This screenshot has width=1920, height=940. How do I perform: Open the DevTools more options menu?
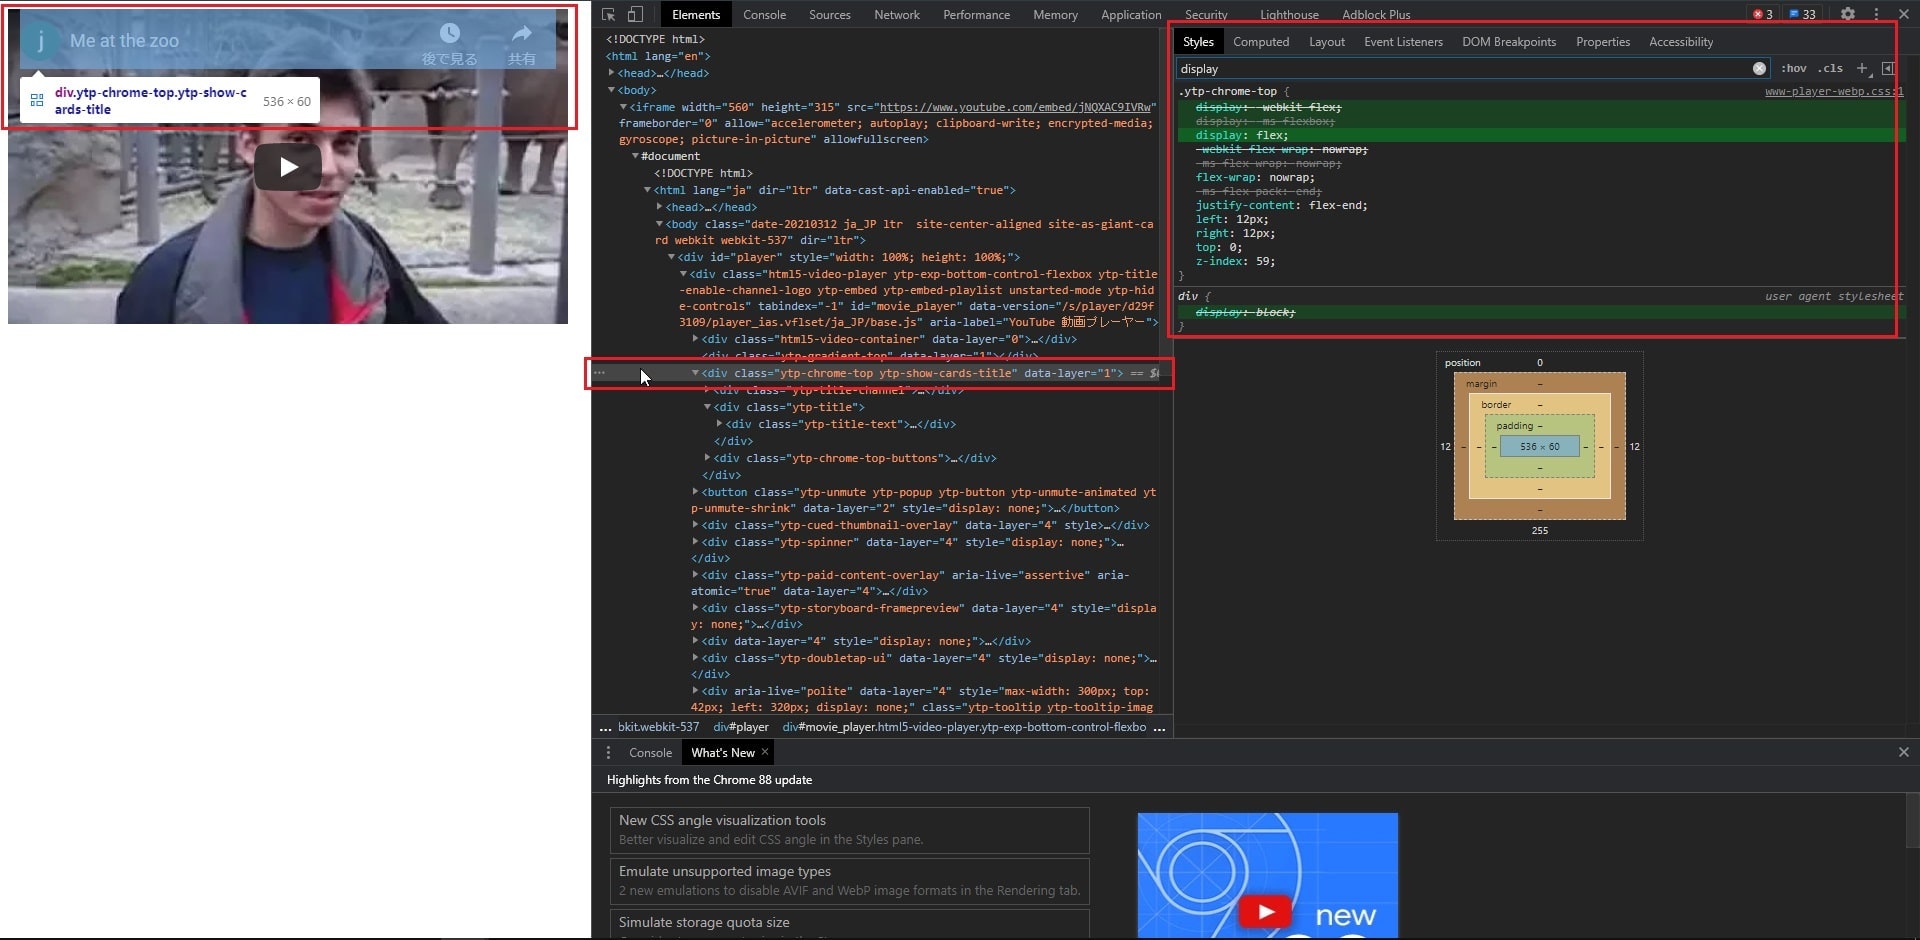(x=1876, y=14)
